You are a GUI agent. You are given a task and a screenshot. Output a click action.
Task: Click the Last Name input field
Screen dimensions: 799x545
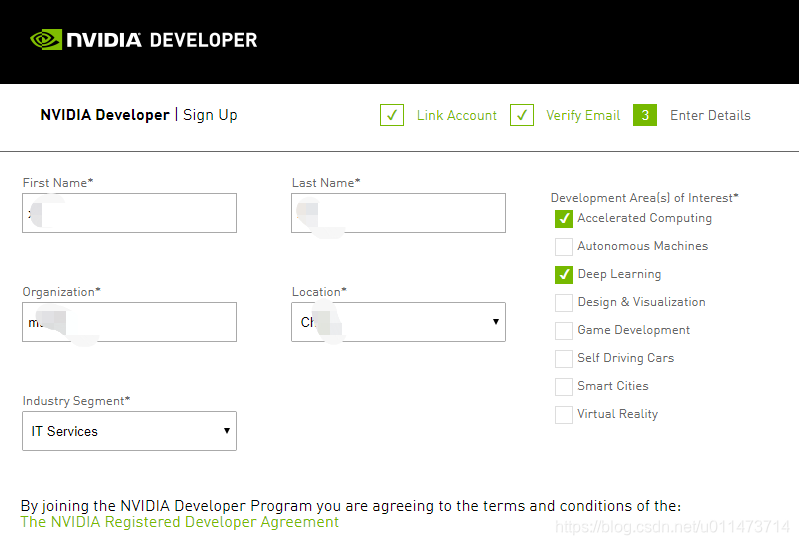click(x=398, y=213)
